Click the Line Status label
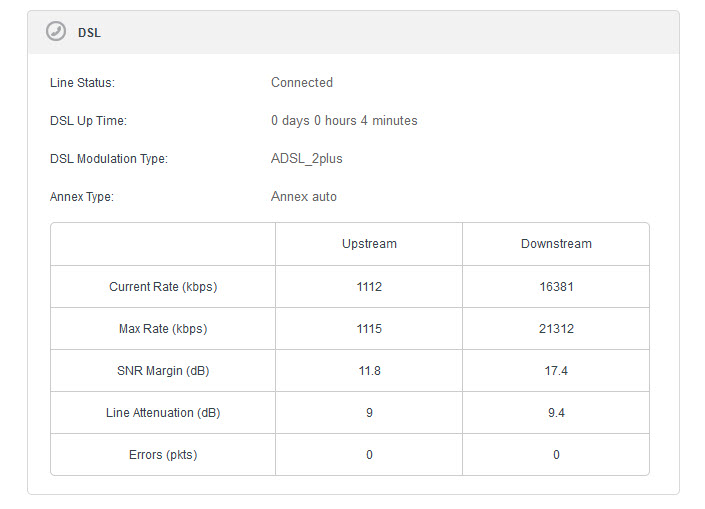705x509 pixels. point(82,83)
